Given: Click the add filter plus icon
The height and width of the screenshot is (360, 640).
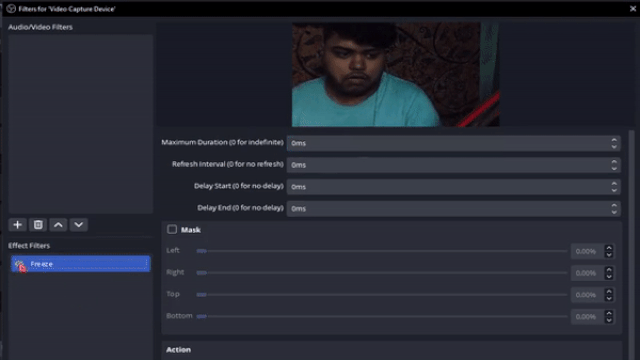Looking at the screenshot, I should (18, 225).
